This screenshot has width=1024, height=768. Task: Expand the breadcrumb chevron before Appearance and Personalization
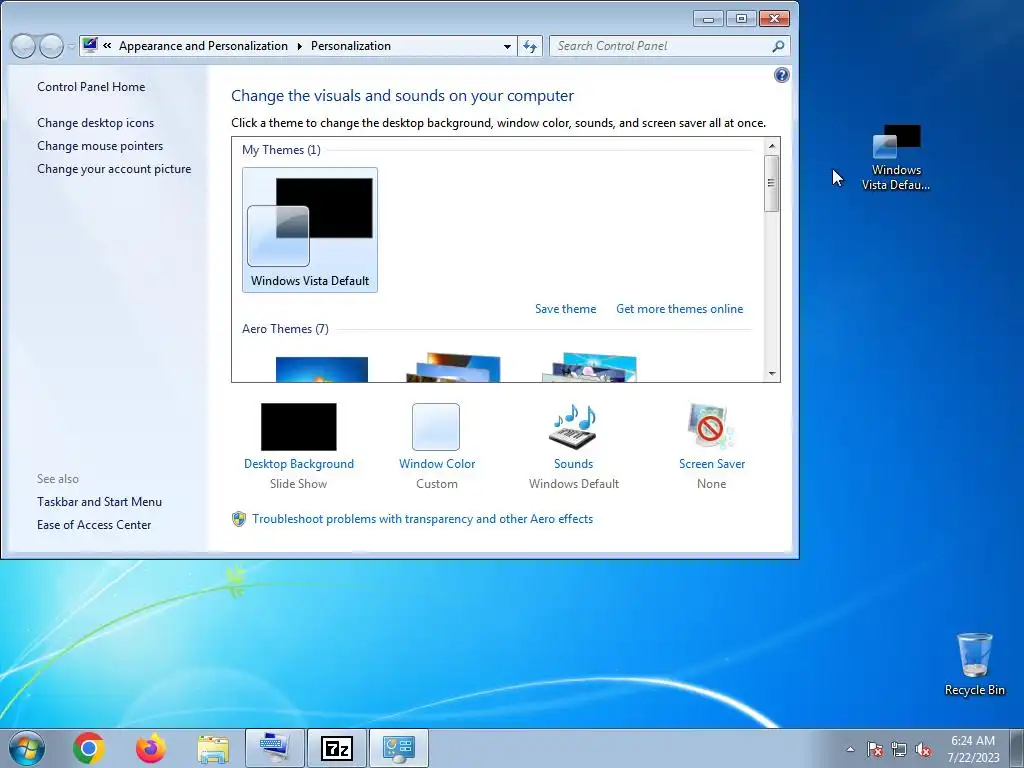(x=107, y=46)
